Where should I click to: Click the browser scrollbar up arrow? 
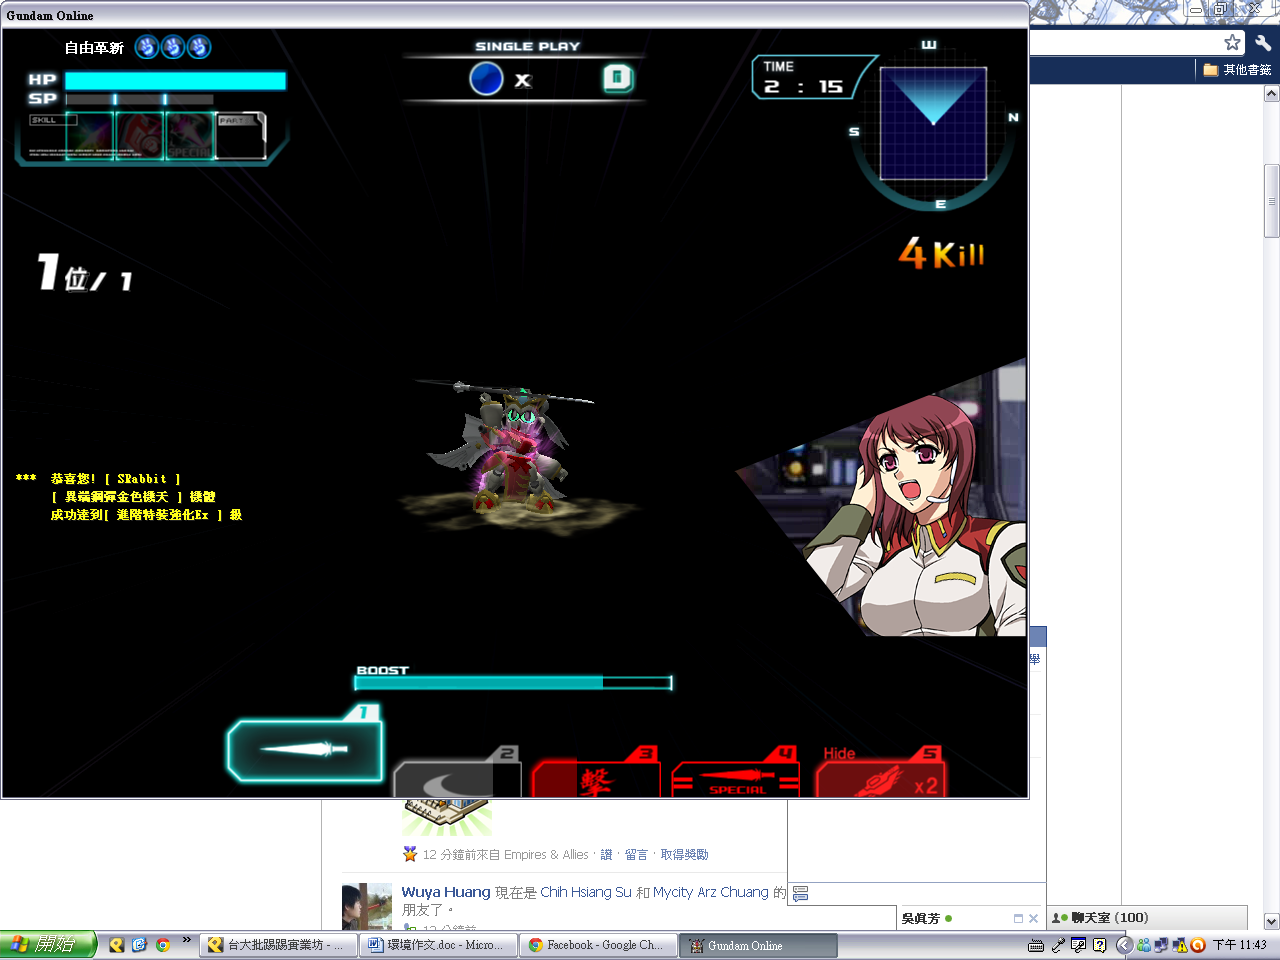1272,93
